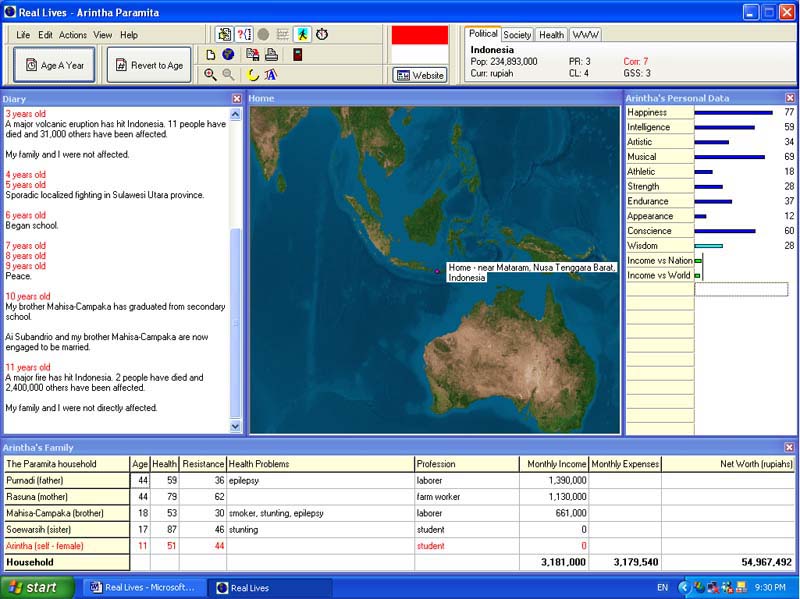Click the zoom out magnifier icon

[x=229, y=74]
